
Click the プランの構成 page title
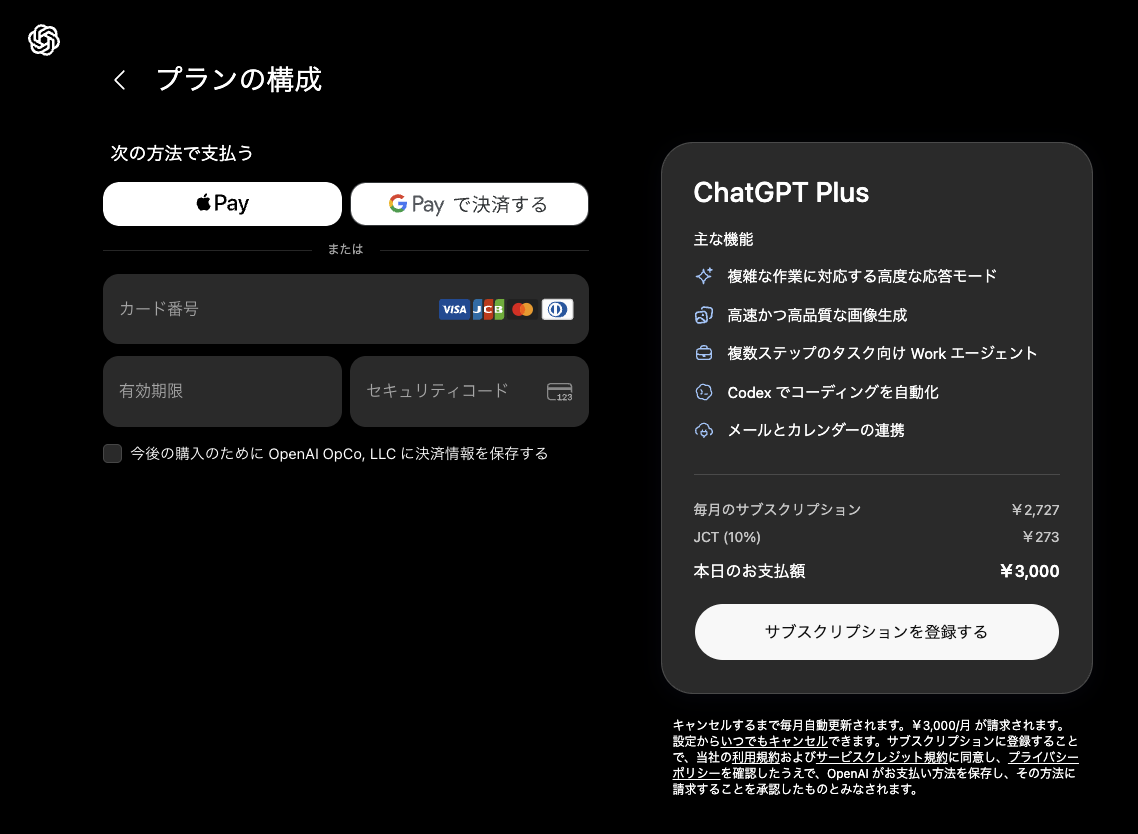pyautogui.click(x=239, y=79)
